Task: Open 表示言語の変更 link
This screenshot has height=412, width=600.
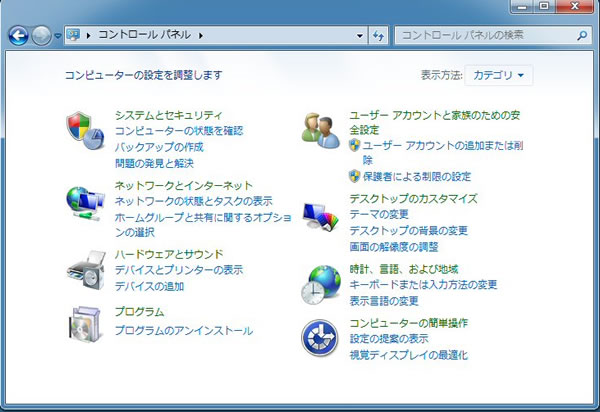Action: (x=384, y=301)
